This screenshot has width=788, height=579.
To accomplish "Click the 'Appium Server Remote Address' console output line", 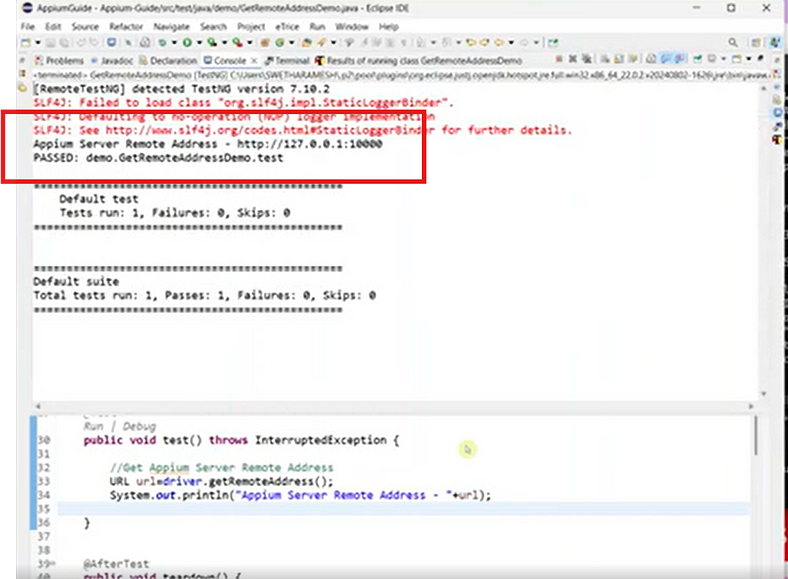I will point(208,144).
